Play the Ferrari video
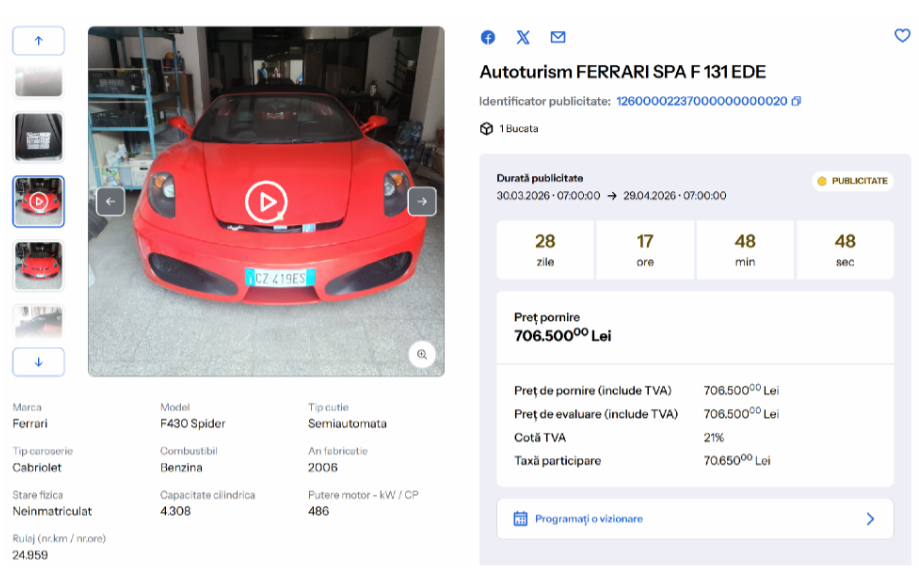 tap(266, 202)
